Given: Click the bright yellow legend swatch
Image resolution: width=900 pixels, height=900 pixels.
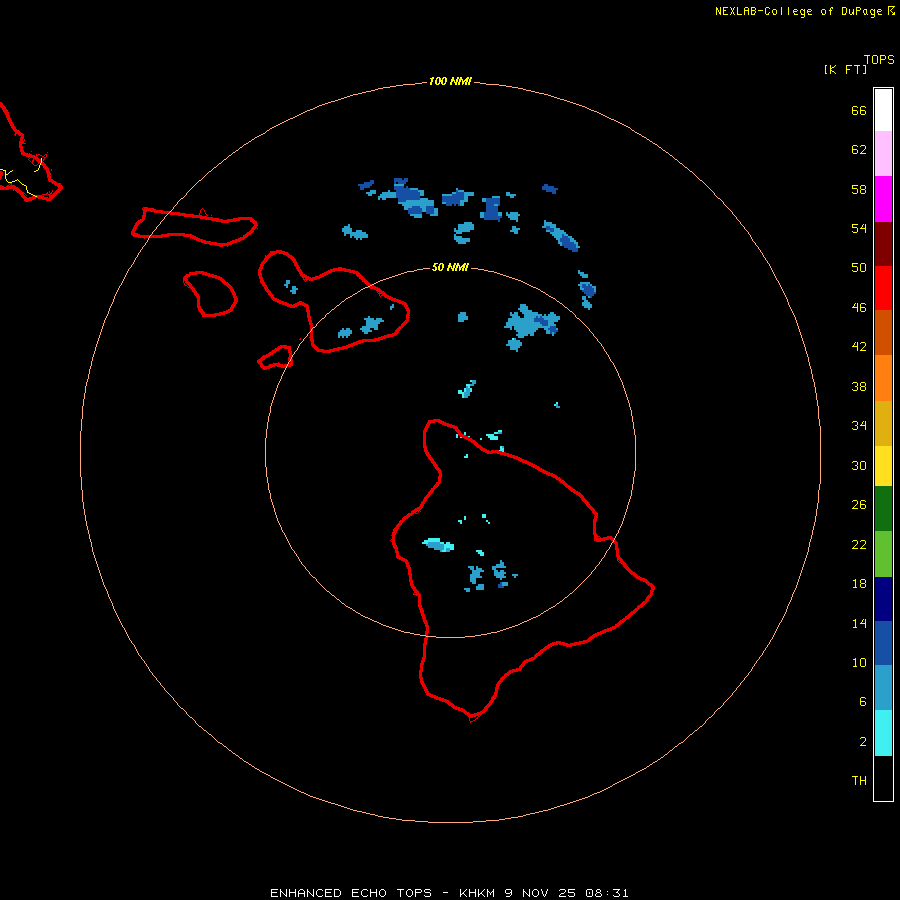Looking at the screenshot, I should (883, 466).
